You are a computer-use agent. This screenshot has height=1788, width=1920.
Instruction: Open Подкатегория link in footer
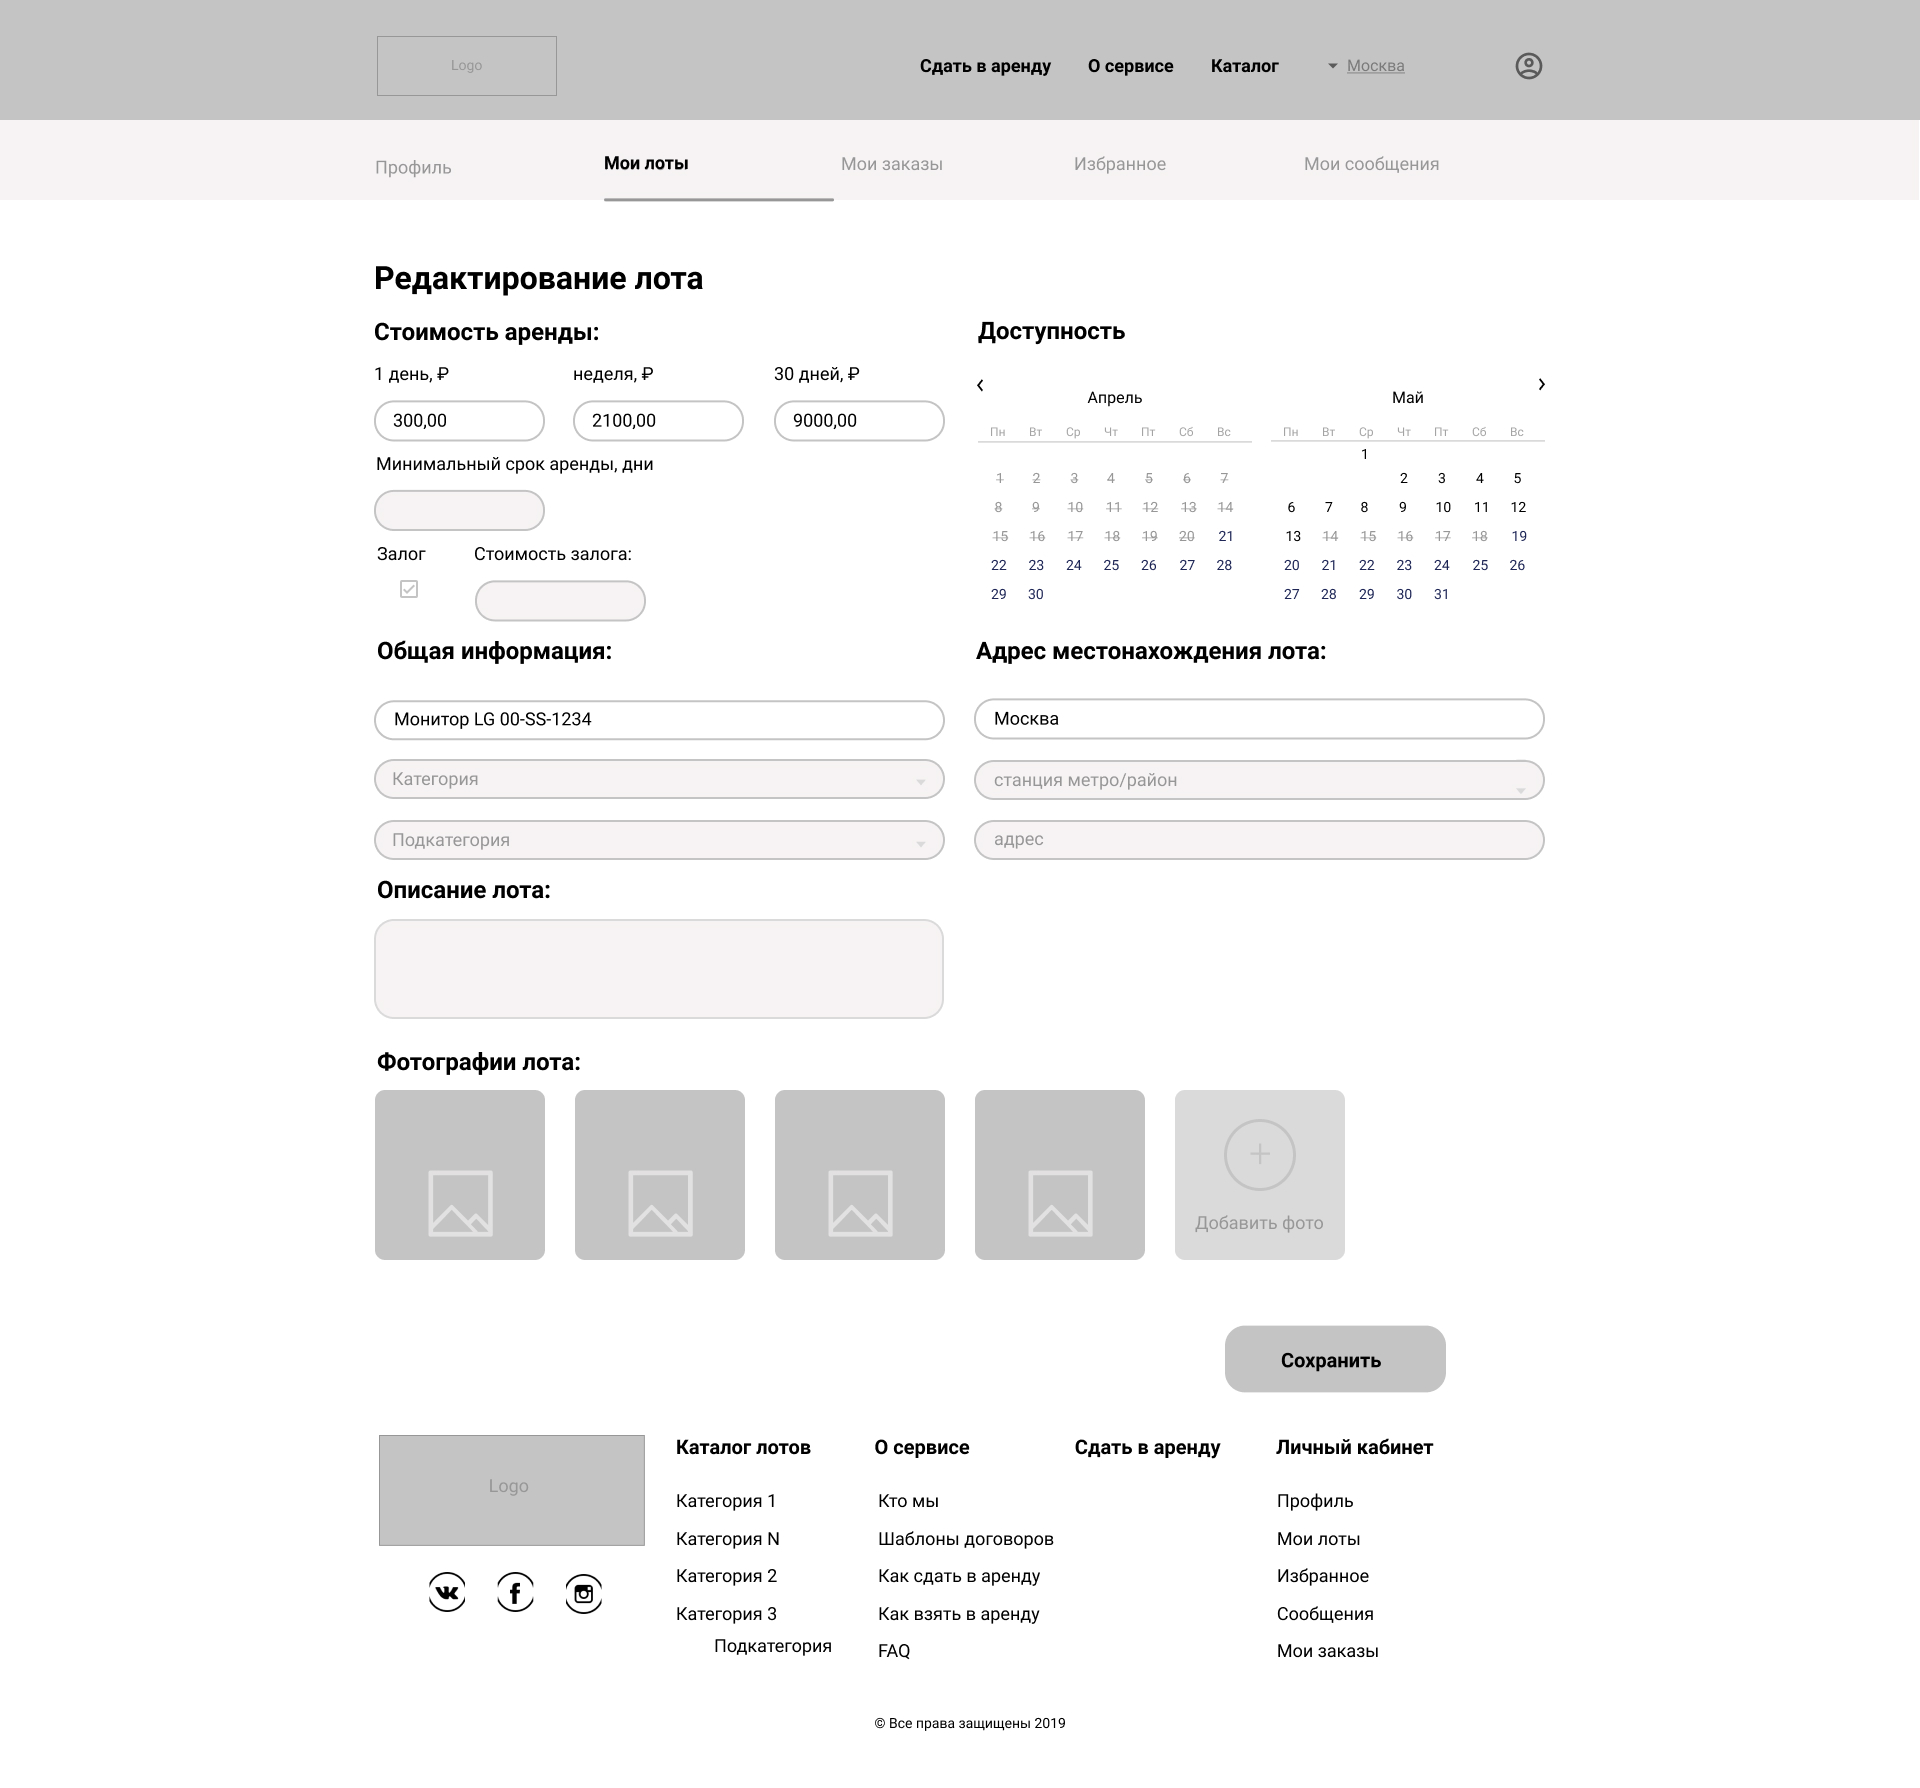coord(773,1646)
